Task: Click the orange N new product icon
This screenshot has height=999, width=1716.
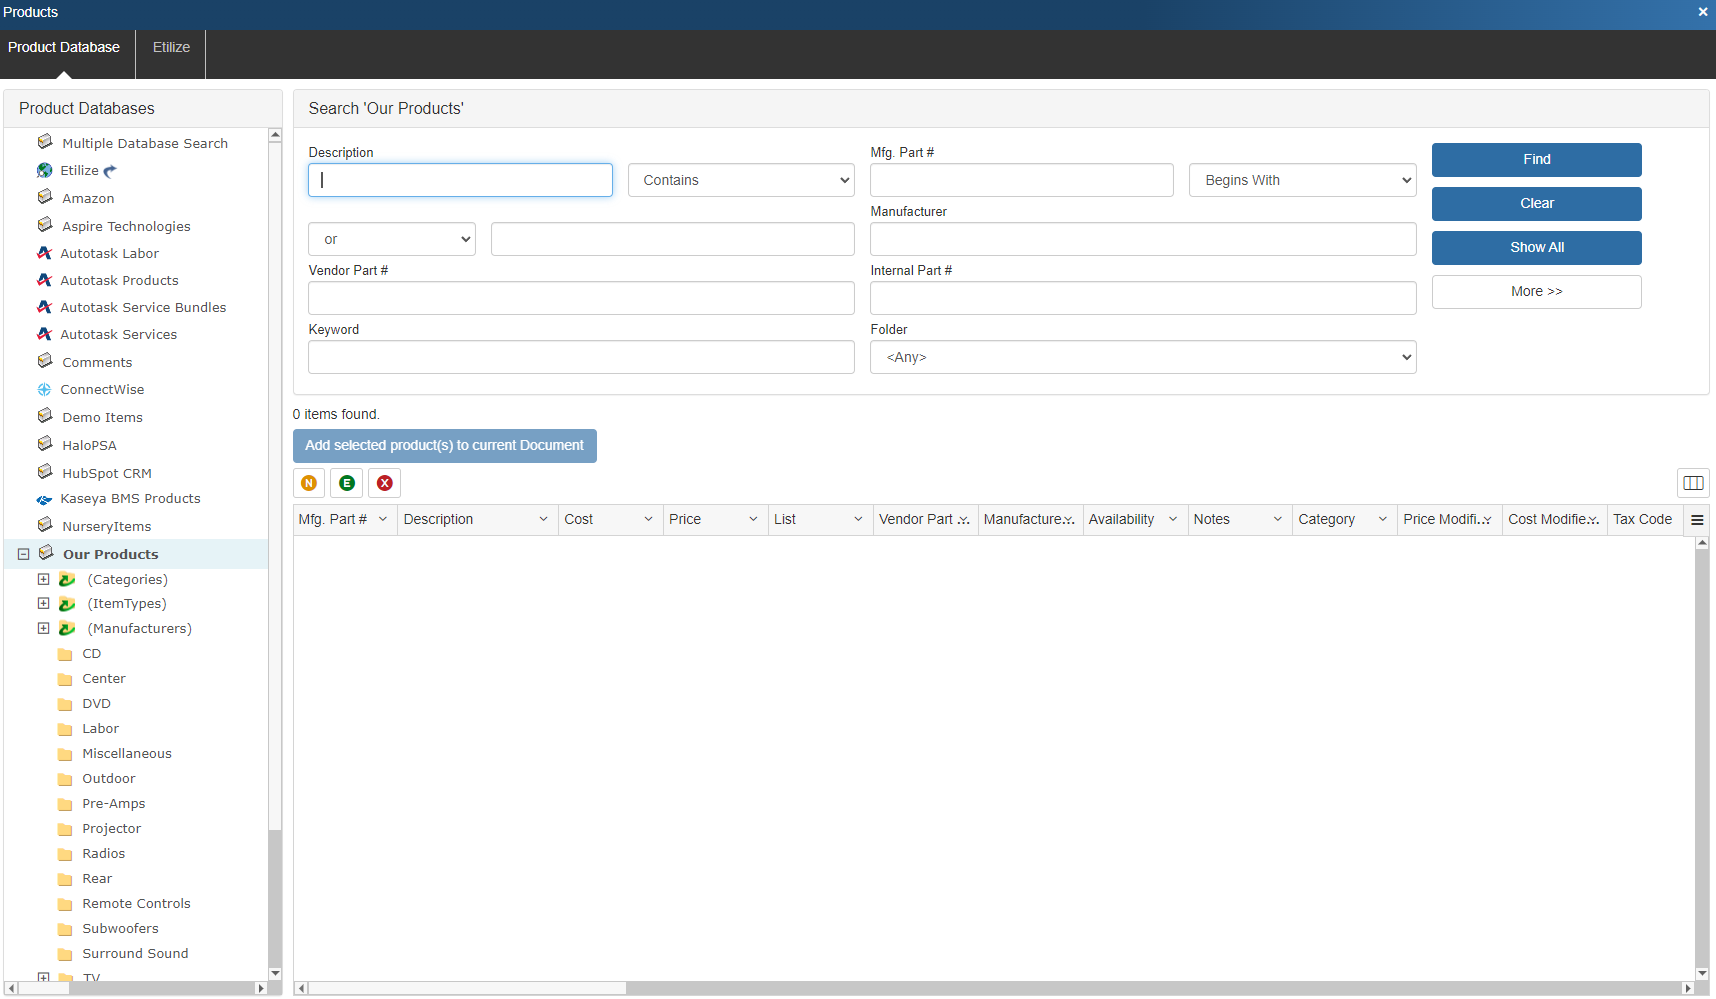Action: [309, 483]
